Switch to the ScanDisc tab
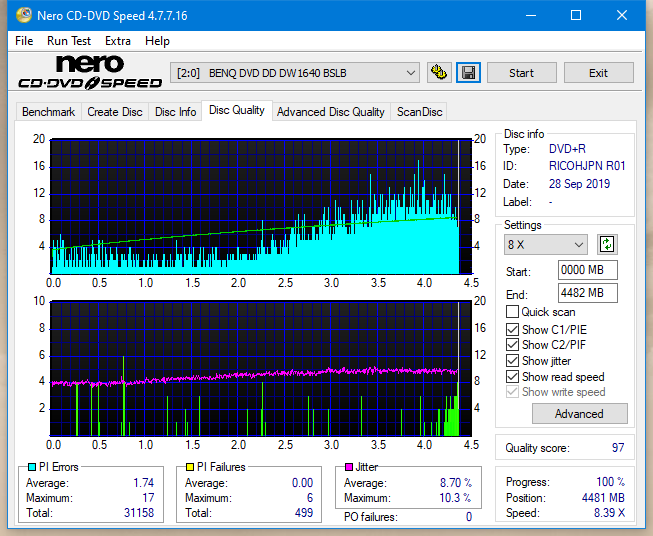 pos(419,112)
